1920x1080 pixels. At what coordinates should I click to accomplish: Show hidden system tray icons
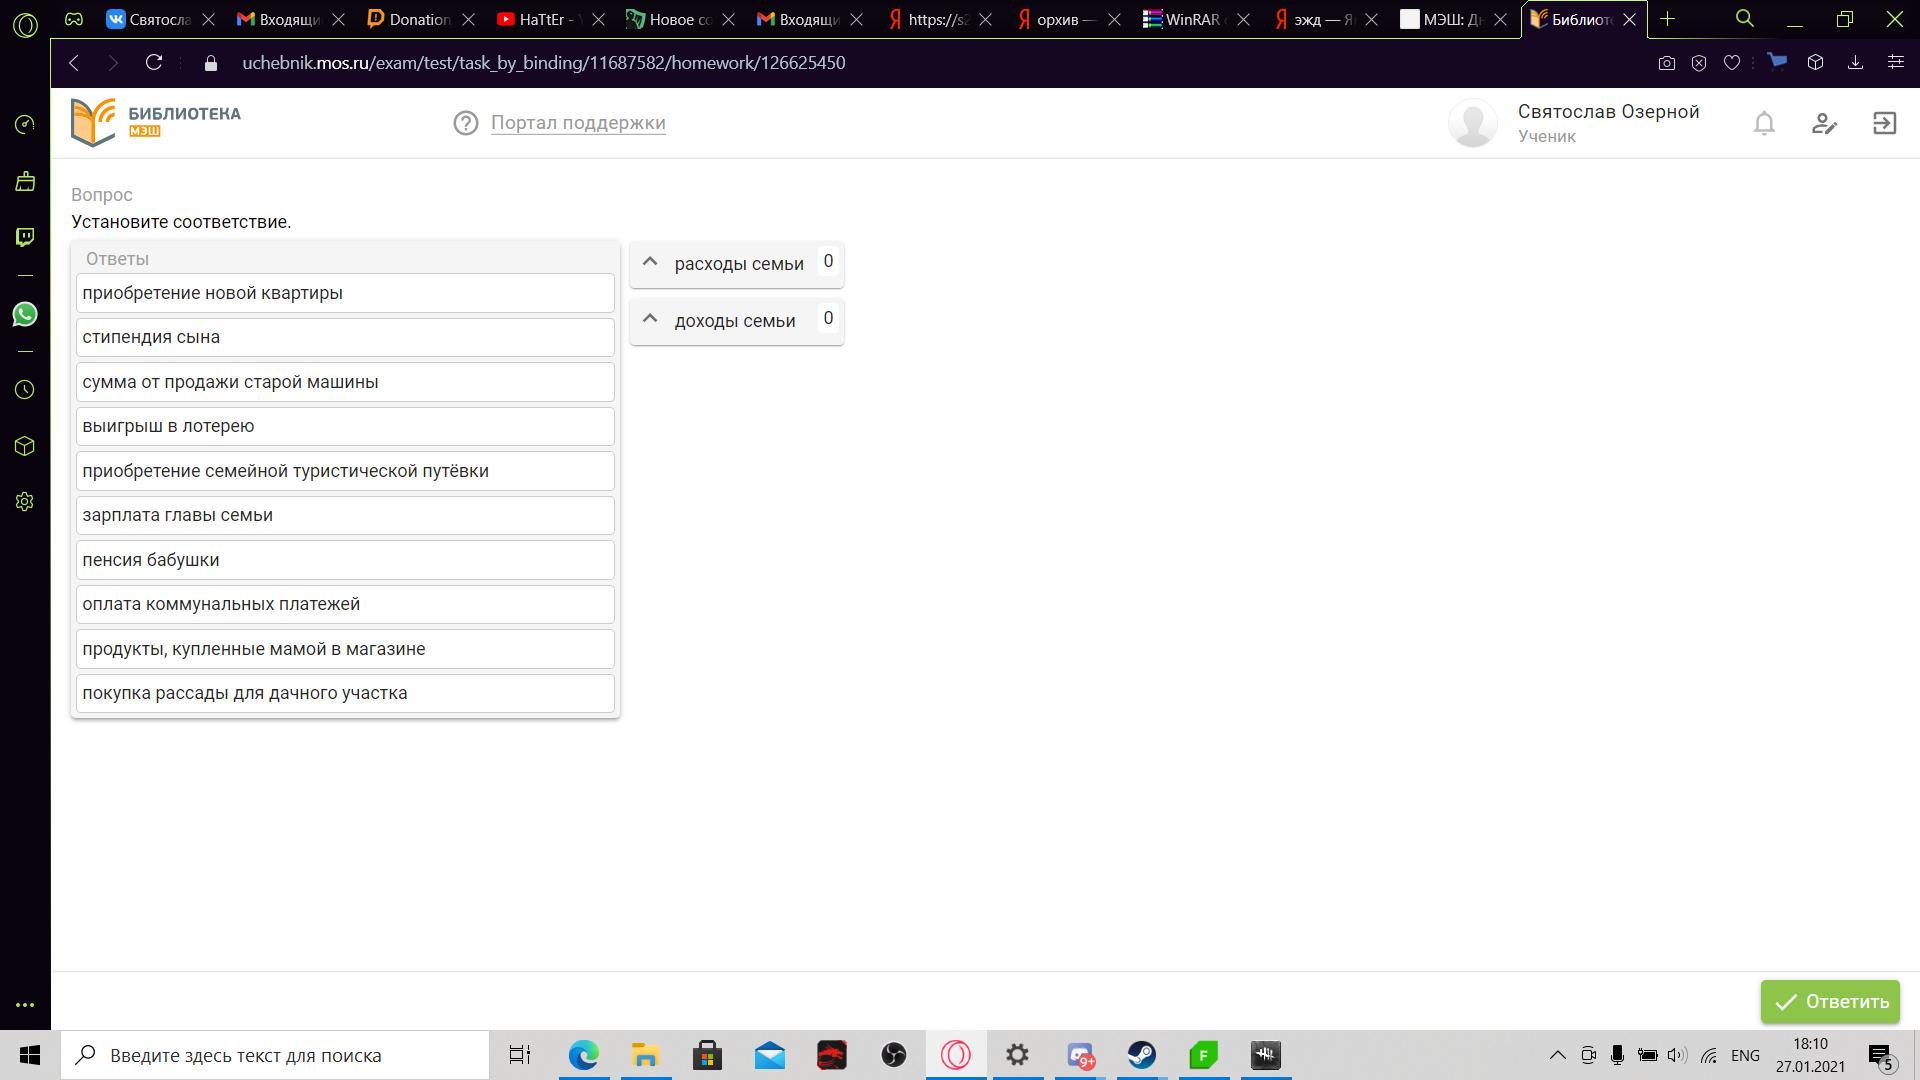(1557, 1055)
